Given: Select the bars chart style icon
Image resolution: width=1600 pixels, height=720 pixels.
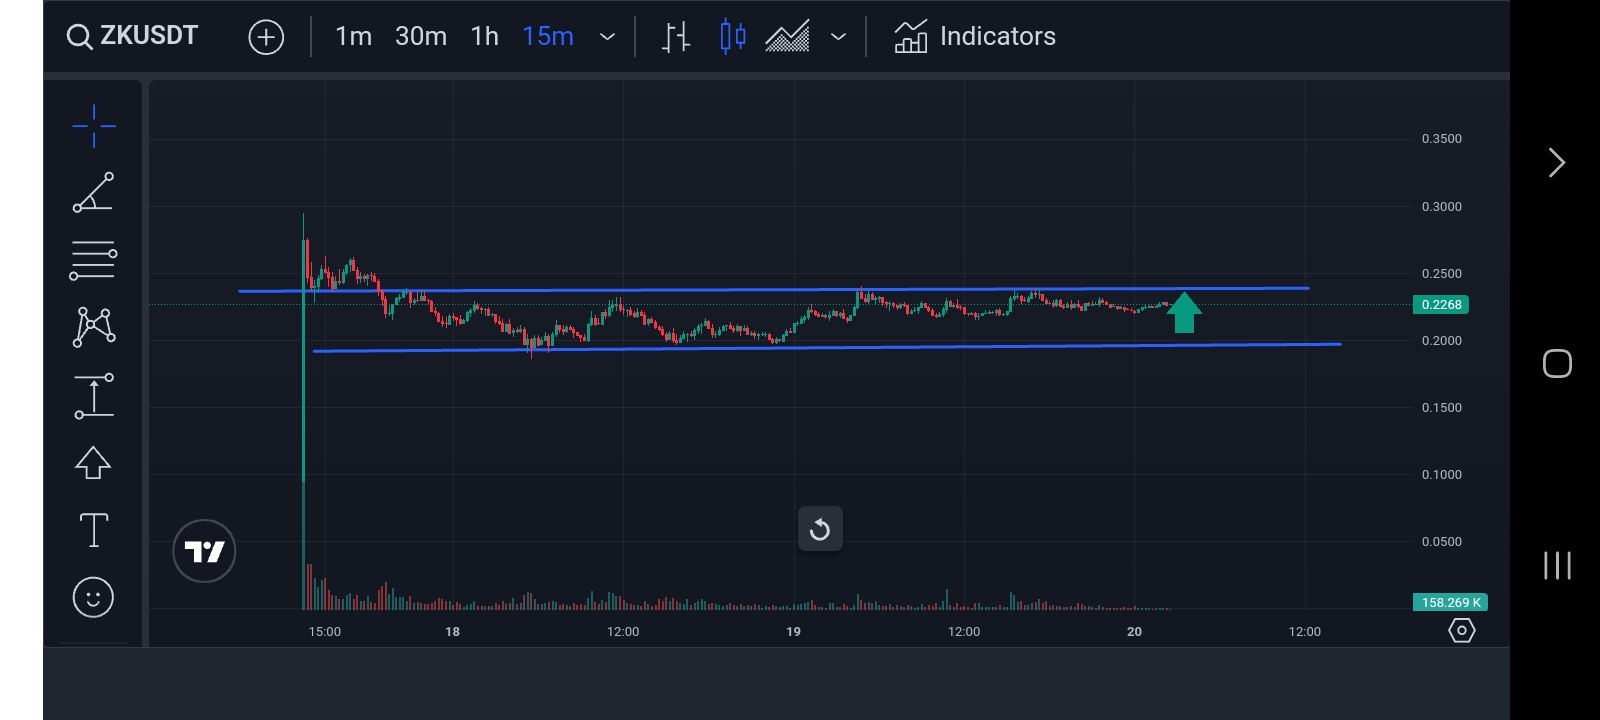Looking at the screenshot, I should [x=676, y=37].
